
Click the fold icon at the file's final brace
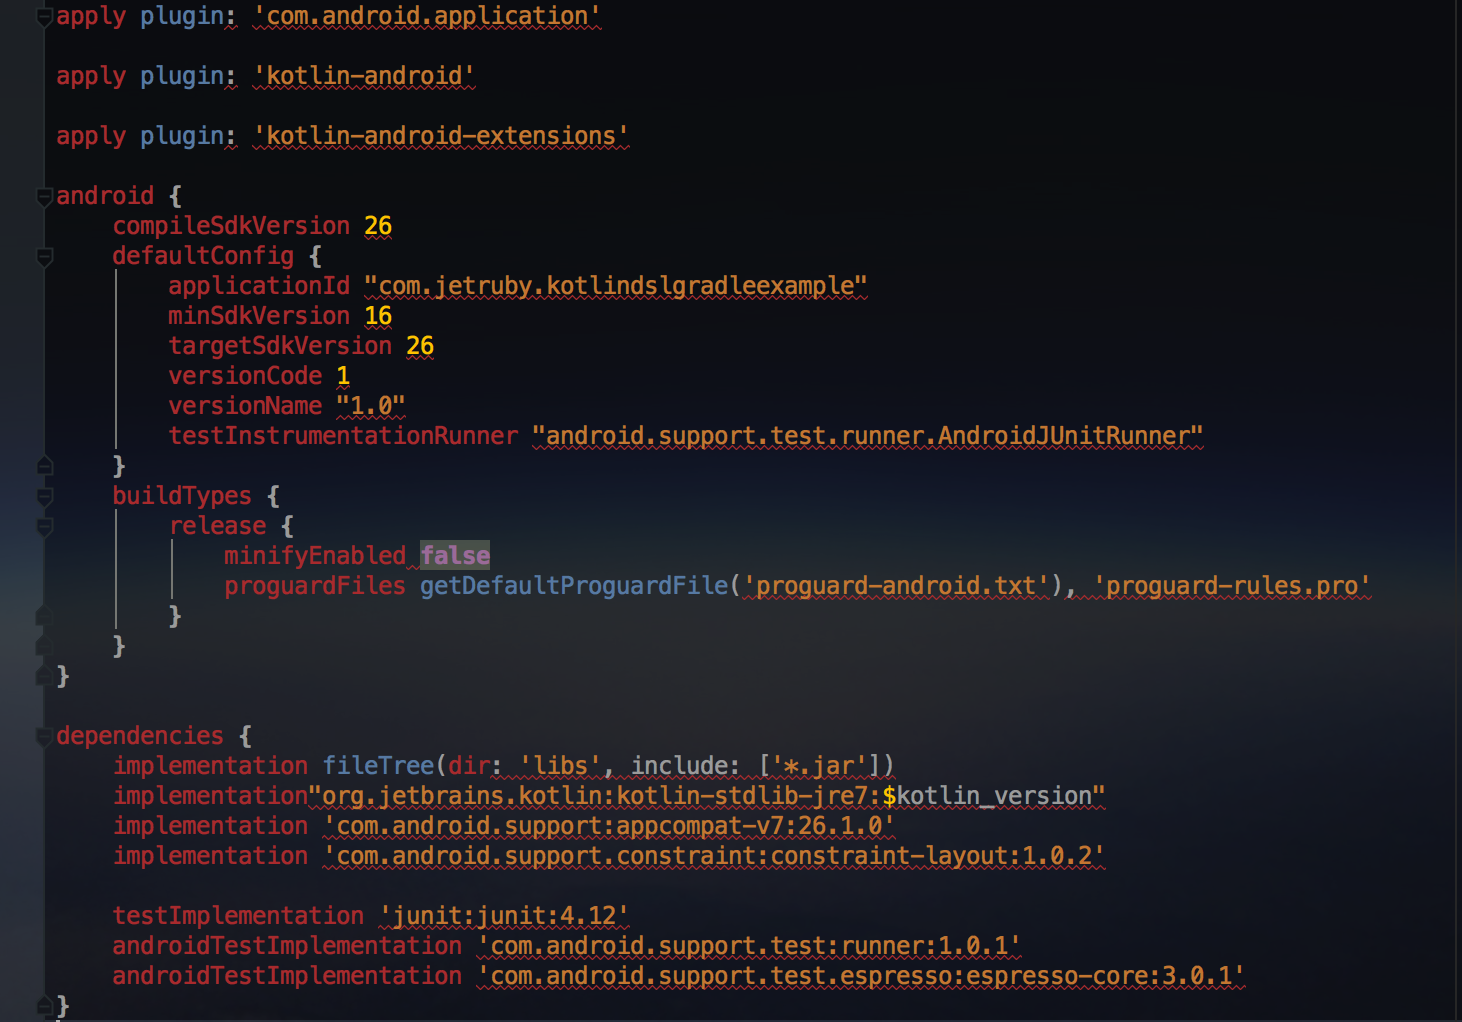click(43, 1006)
